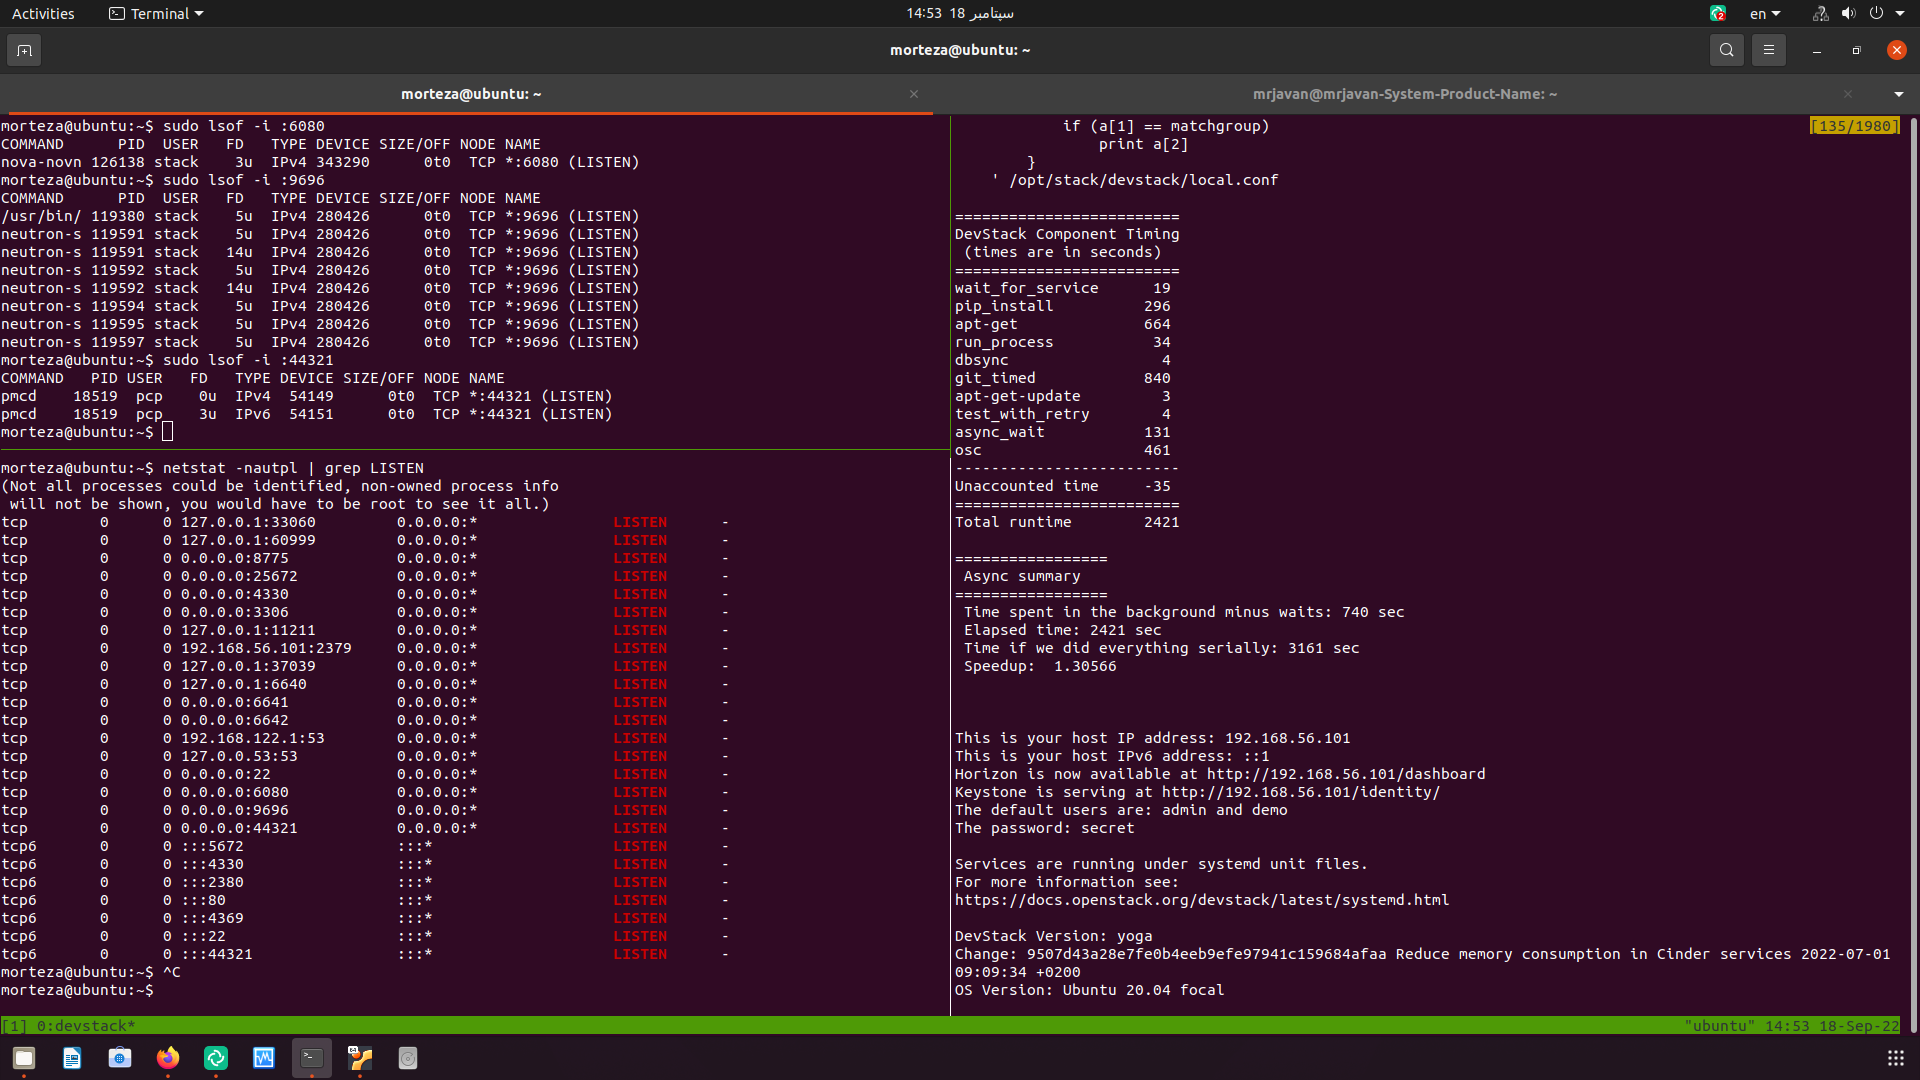Screen dimensions: 1920x1080
Task: Click Activities in the top bar
Action: click(43, 13)
